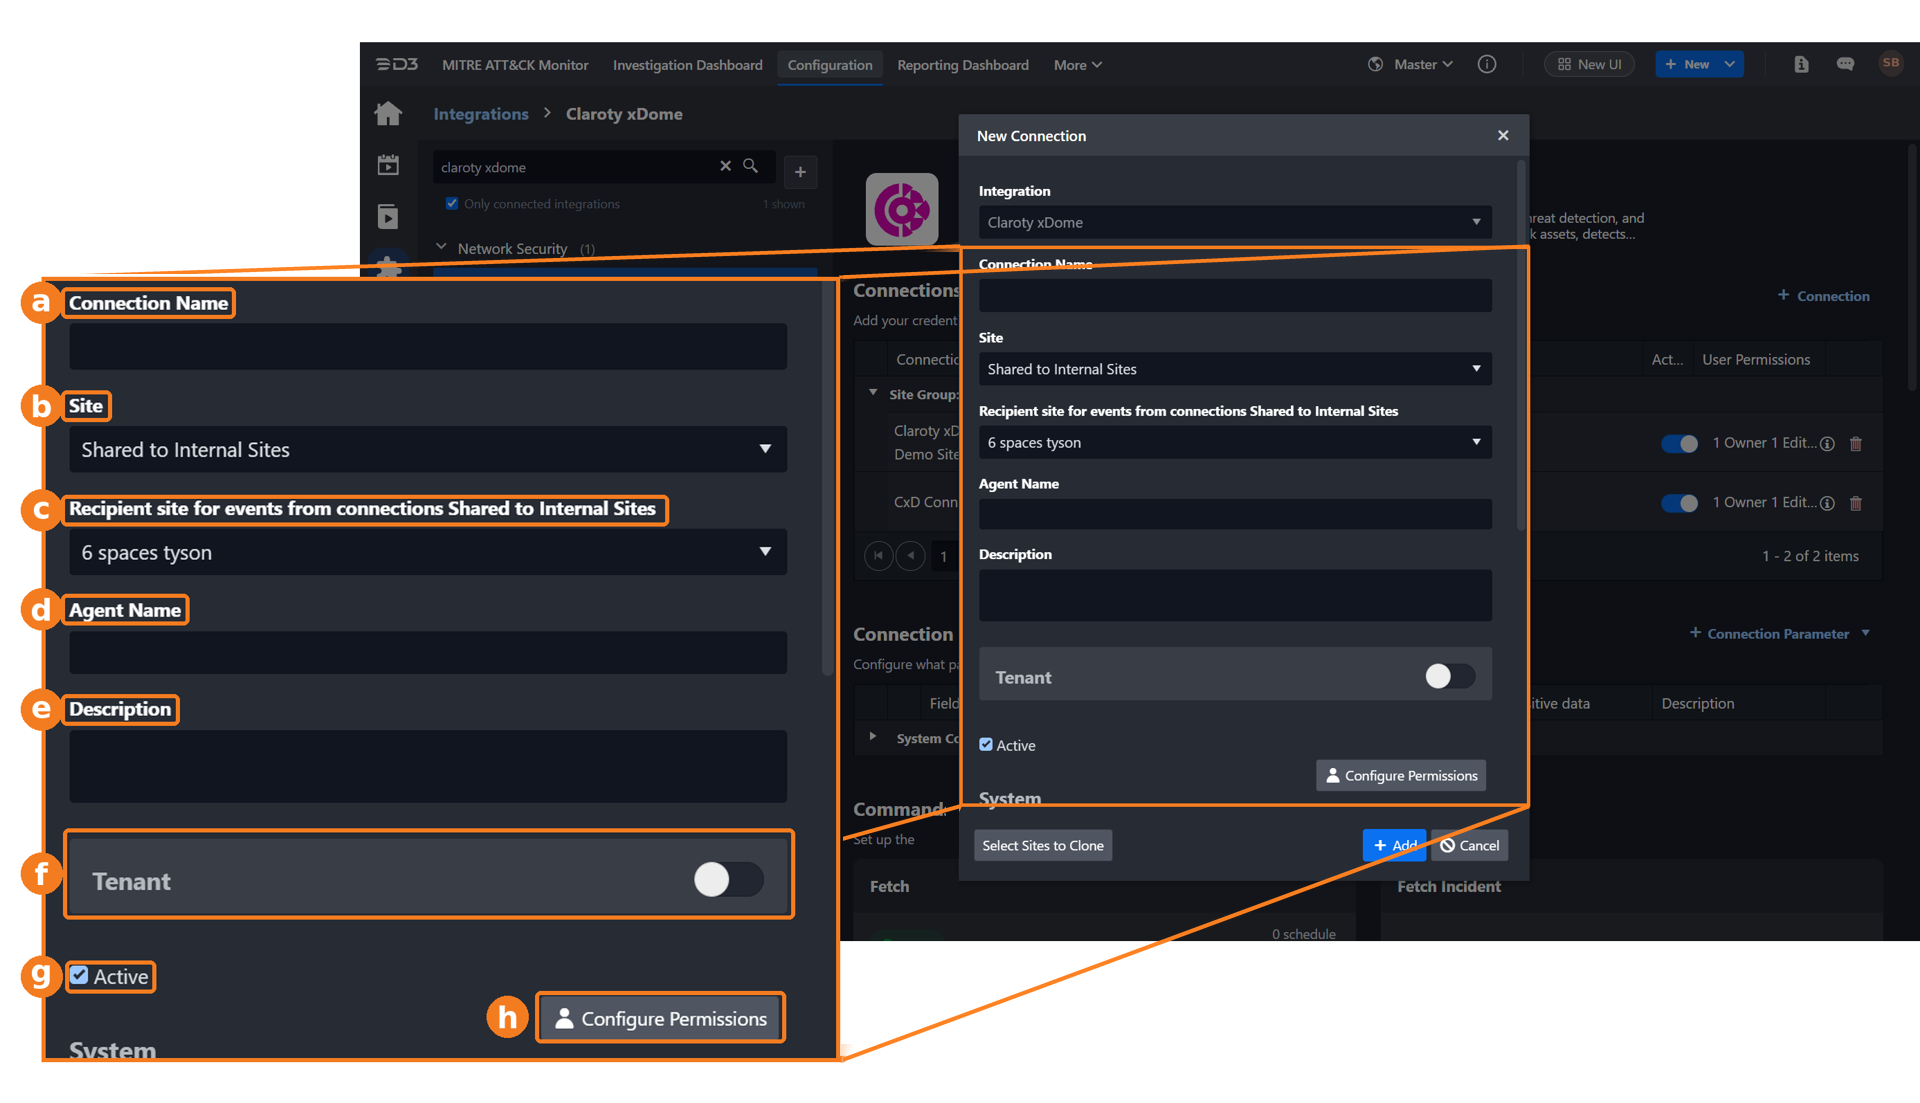The width and height of the screenshot is (1920, 1103).
Task: Click the magnifier search icon
Action: pos(750,166)
